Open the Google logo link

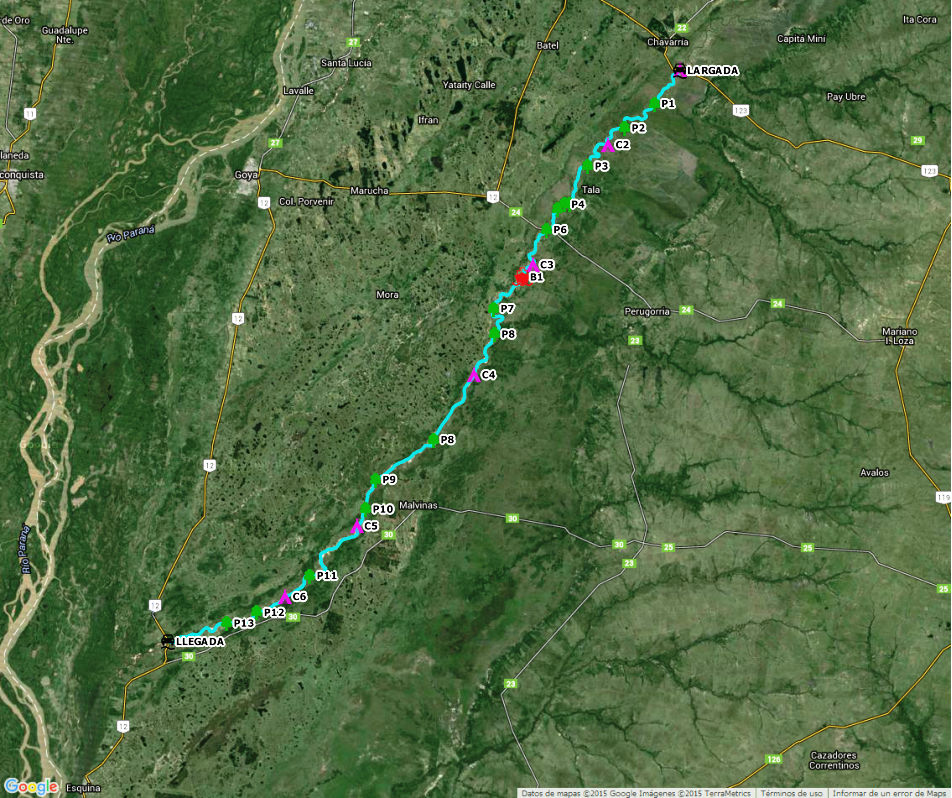tap(32, 786)
